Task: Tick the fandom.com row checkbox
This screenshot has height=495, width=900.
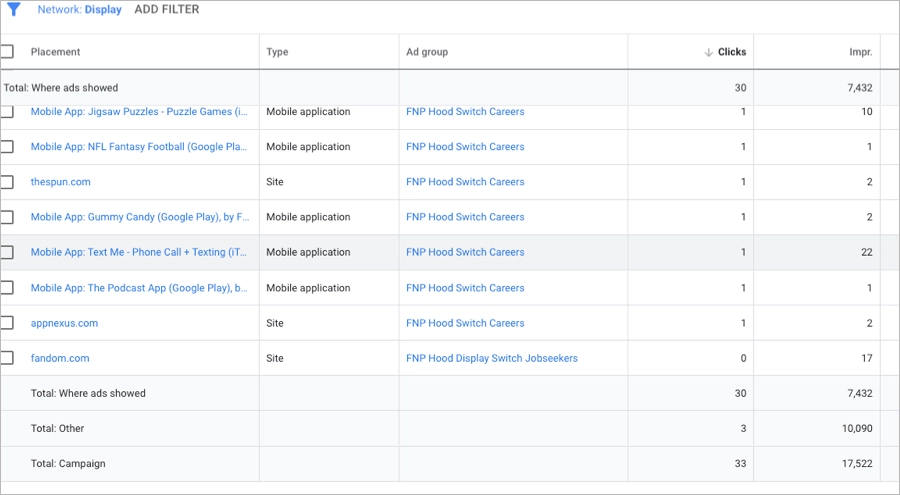Action: click(7, 358)
